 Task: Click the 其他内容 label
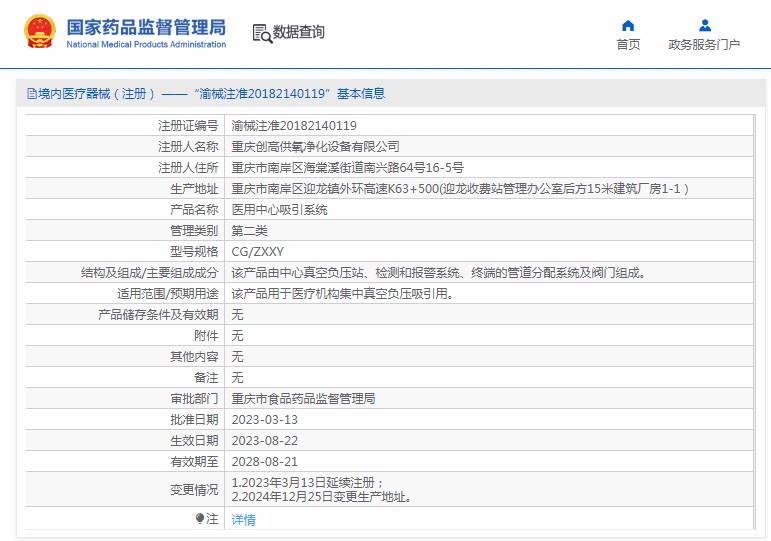point(194,357)
